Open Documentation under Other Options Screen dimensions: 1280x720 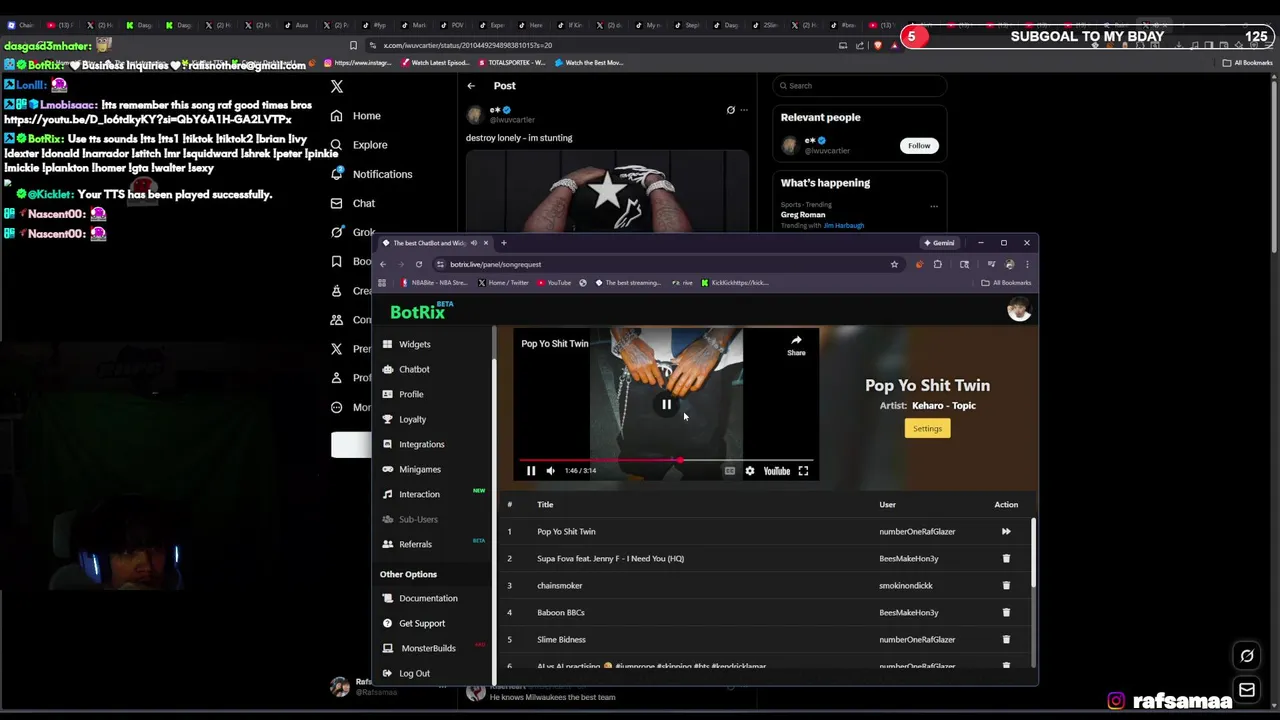428,598
